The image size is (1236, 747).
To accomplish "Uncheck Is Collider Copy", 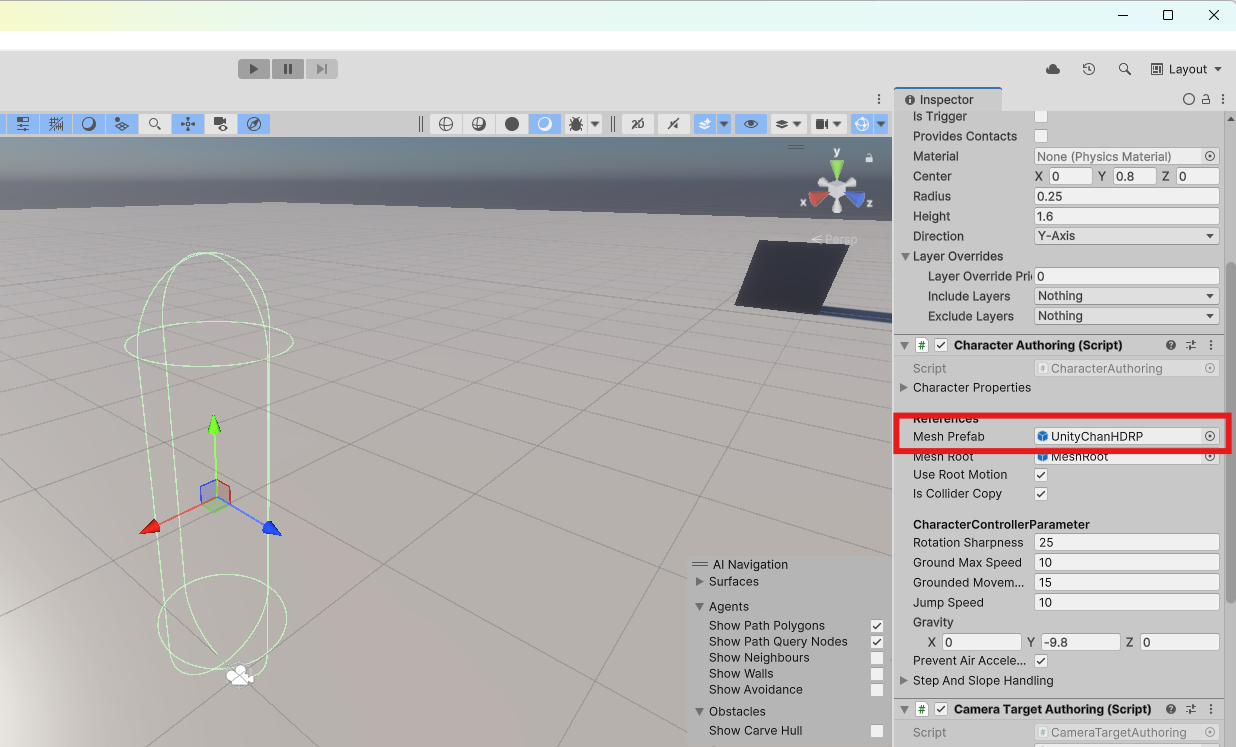I will 1041,494.
